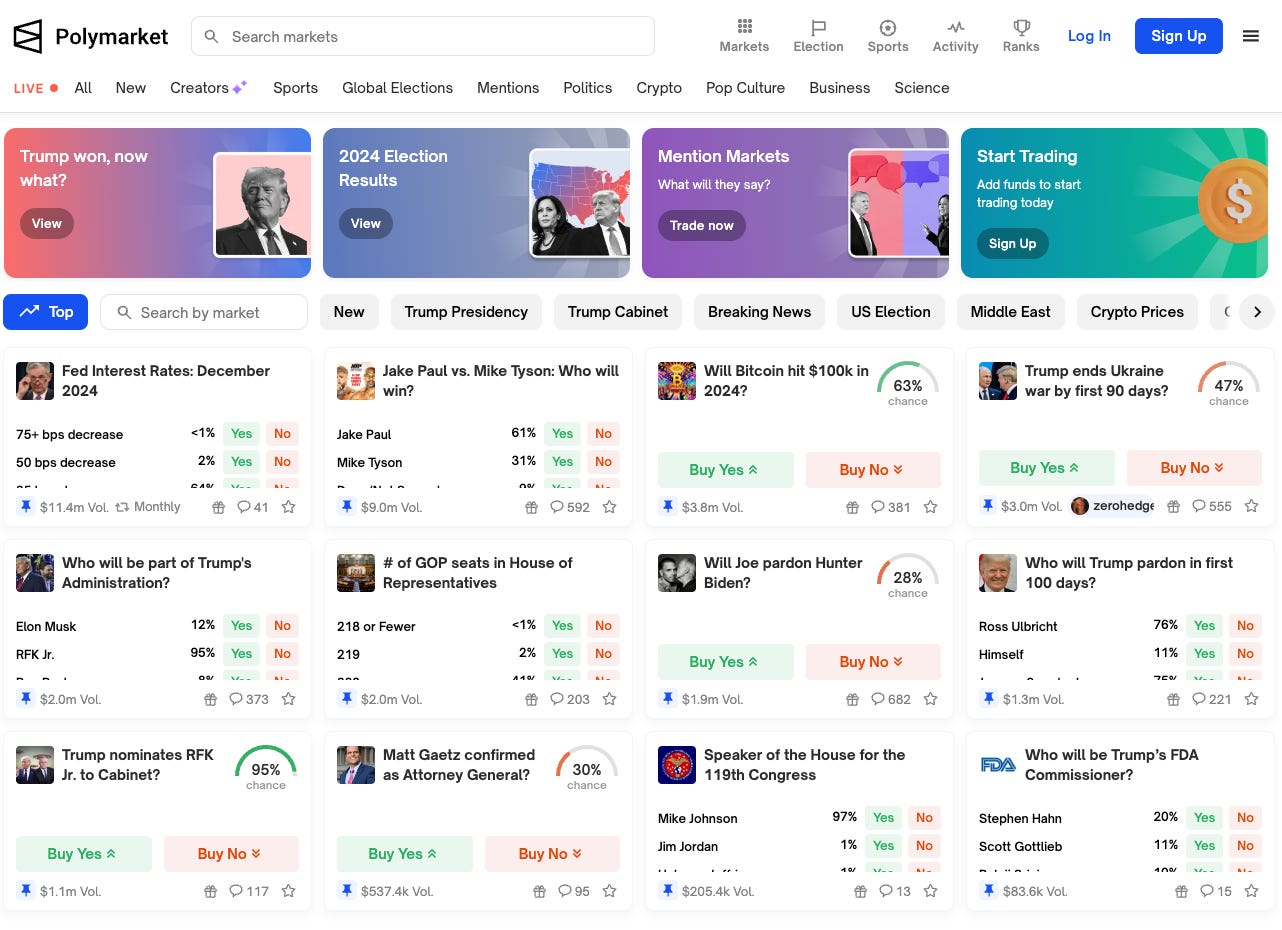Select the Crypto category tab
The width and height of the screenshot is (1282, 930).
coord(659,88)
